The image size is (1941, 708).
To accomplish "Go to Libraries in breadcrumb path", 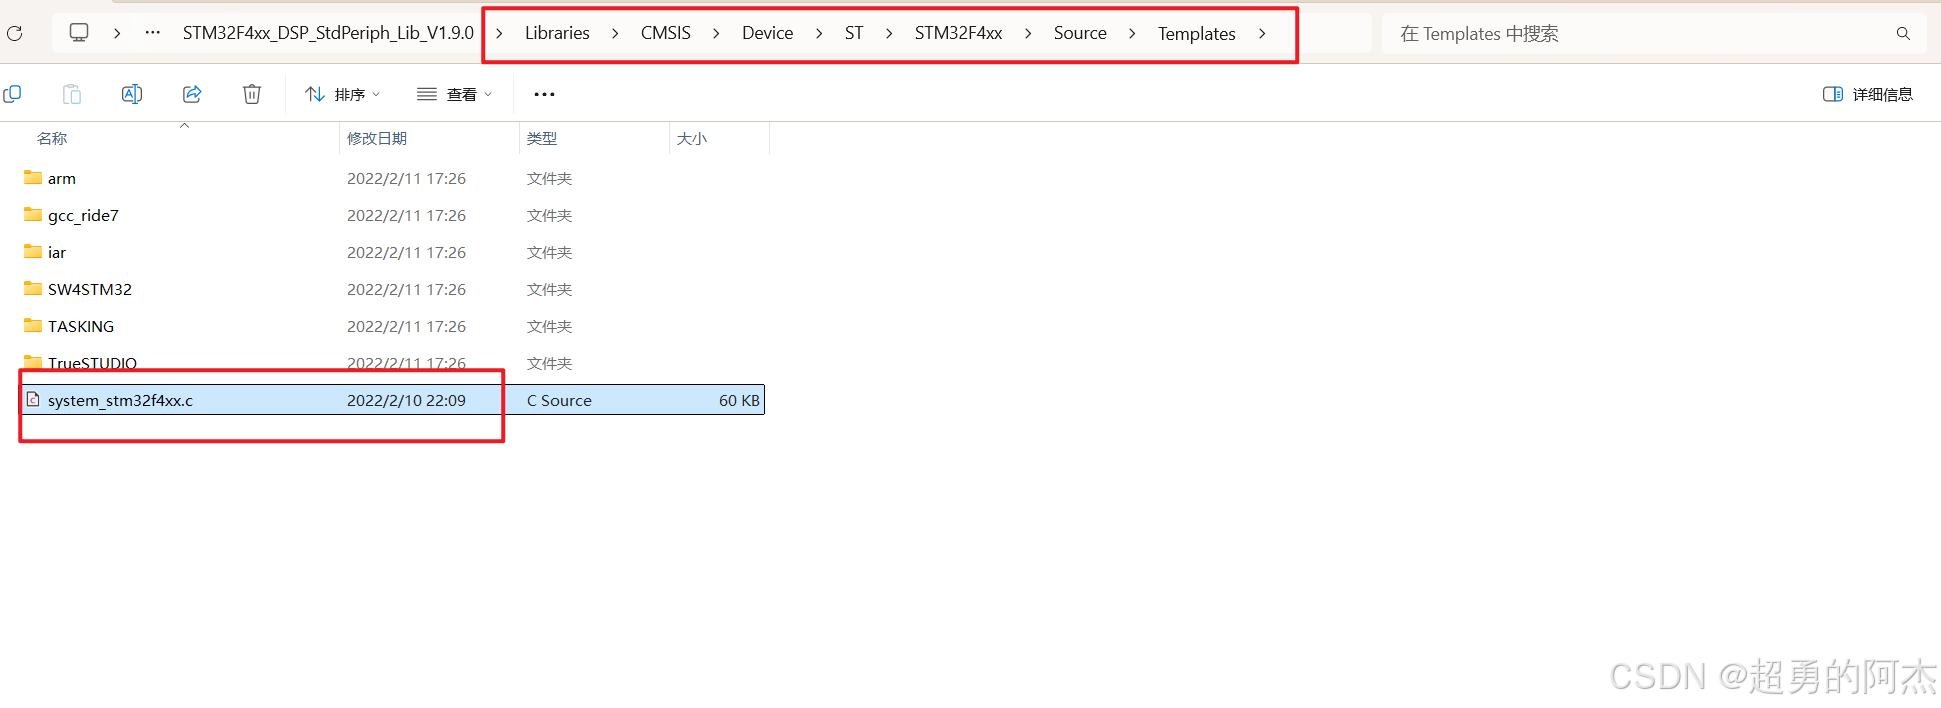I will click(x=557, y=33).
